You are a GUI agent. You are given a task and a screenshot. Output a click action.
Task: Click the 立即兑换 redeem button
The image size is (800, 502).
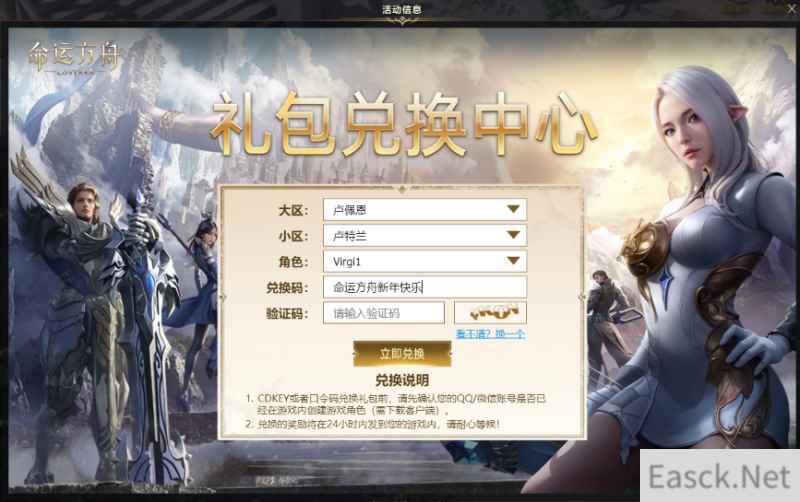coord(402,354)
